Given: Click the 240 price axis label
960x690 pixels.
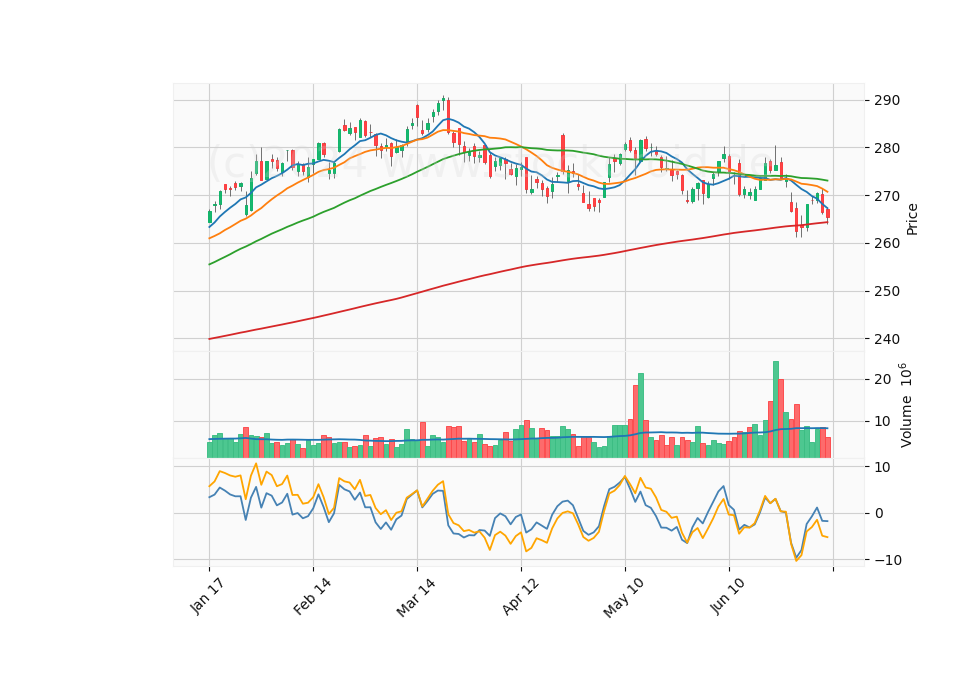Looking at the screenshot, I should 887,339.
